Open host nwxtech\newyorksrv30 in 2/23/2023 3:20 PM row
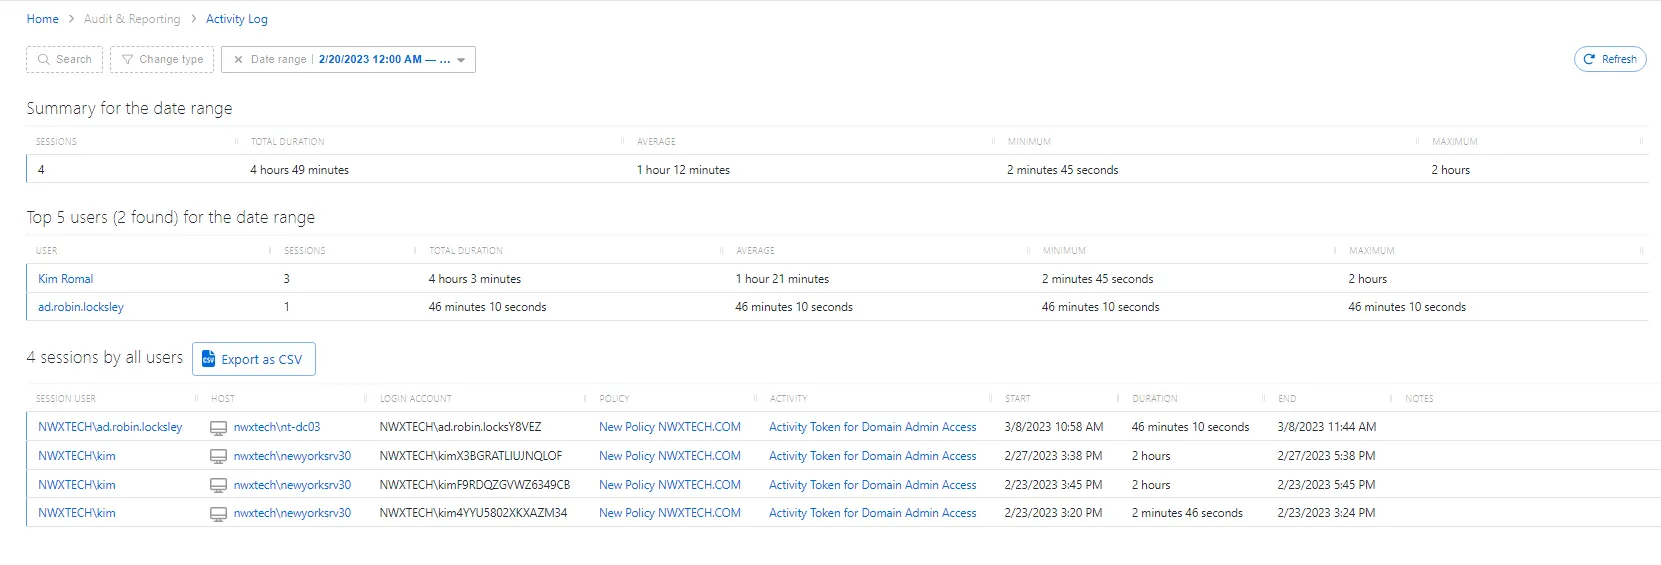Image resolution: width=1661 pixels, height=565 pixels. [292, 513]
